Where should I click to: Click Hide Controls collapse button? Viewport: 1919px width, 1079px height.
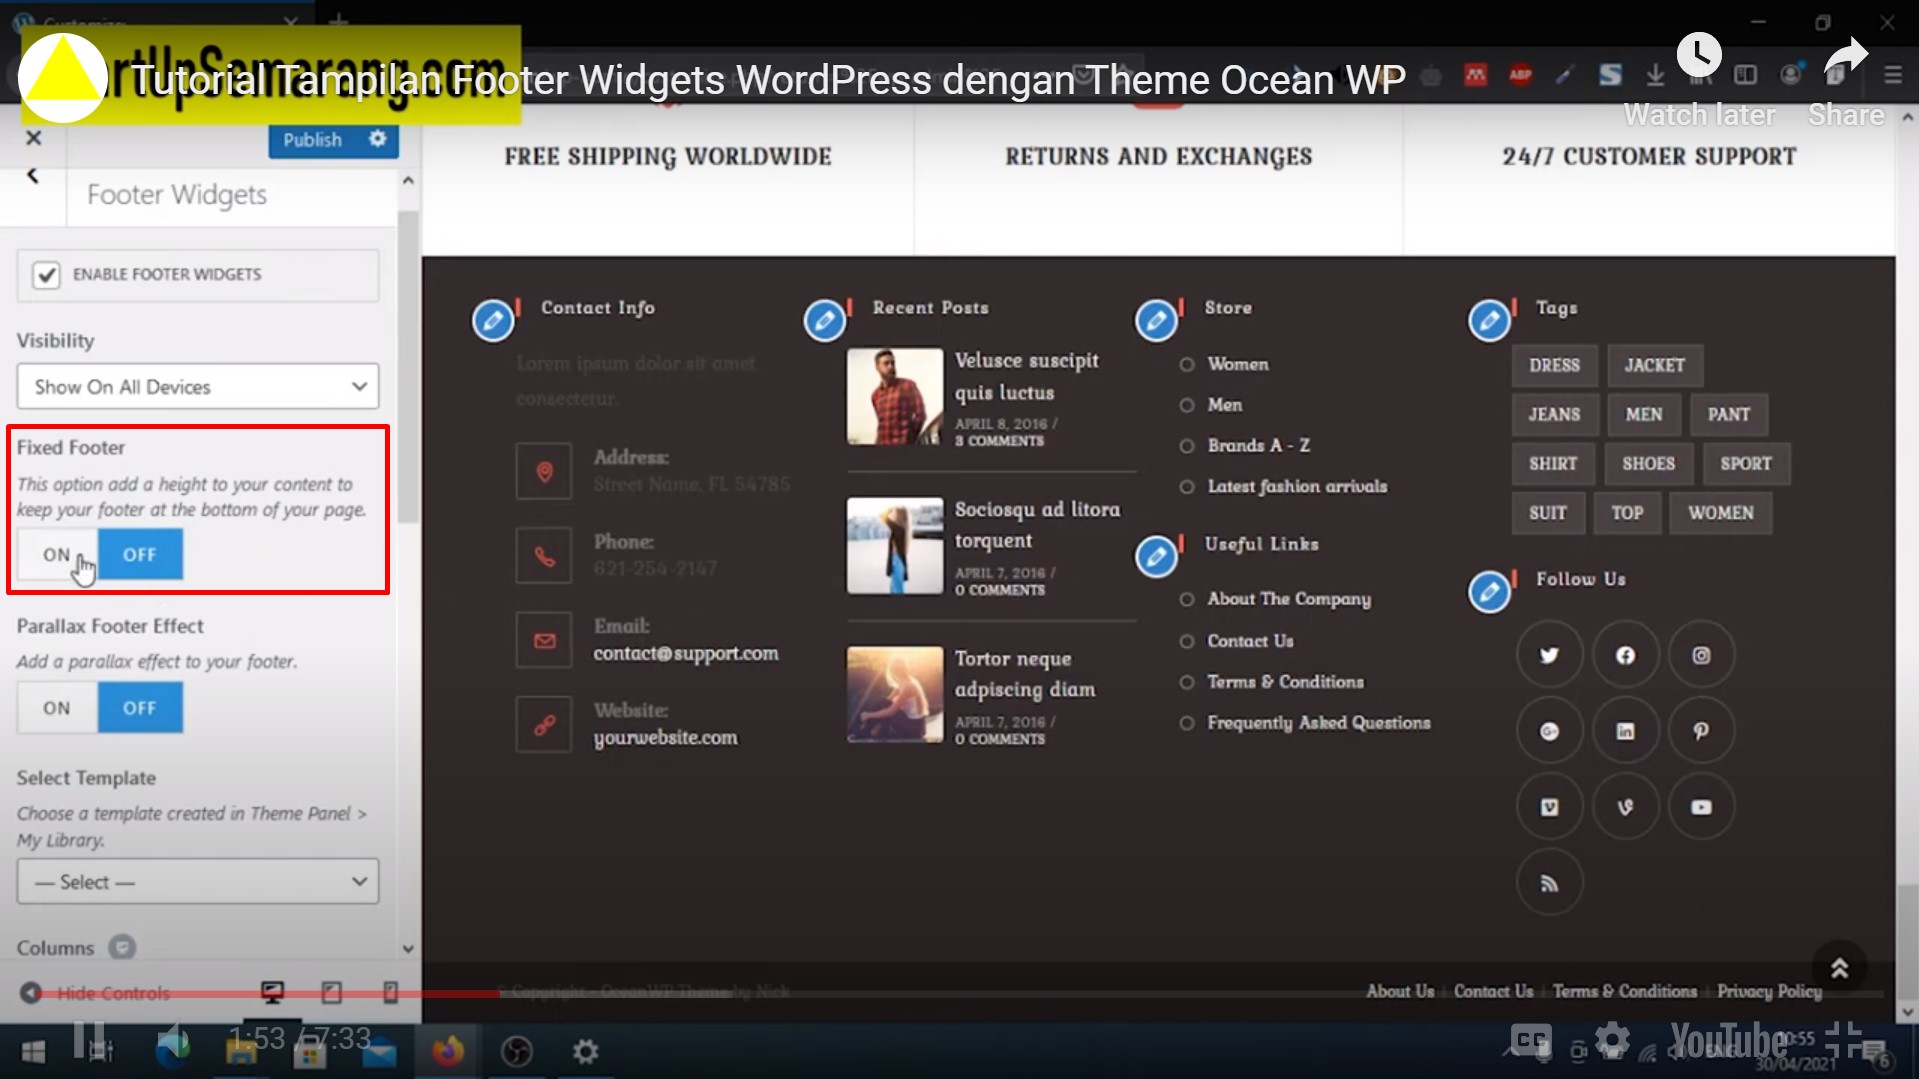[96, 993]
